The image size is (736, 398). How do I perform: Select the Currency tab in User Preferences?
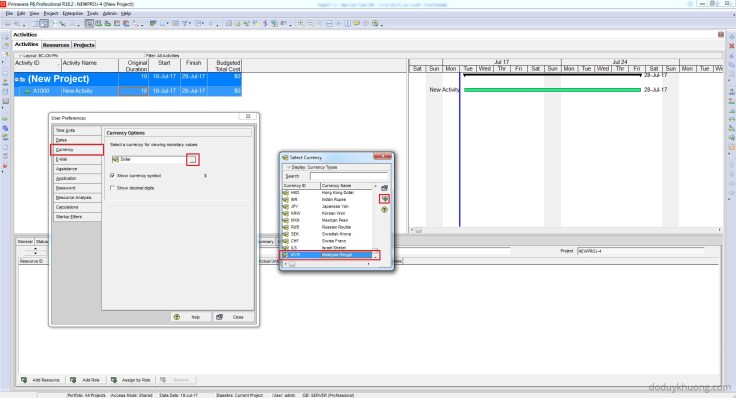(x=77, y=150)
